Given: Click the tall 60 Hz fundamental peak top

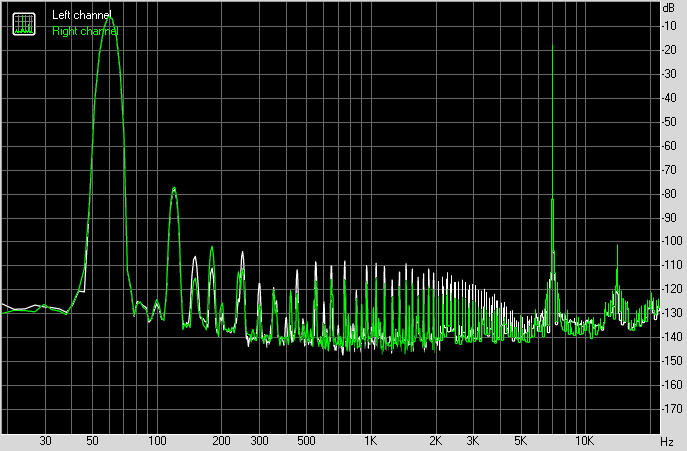Looking at the screenshot, I should [x=110, y=18].
